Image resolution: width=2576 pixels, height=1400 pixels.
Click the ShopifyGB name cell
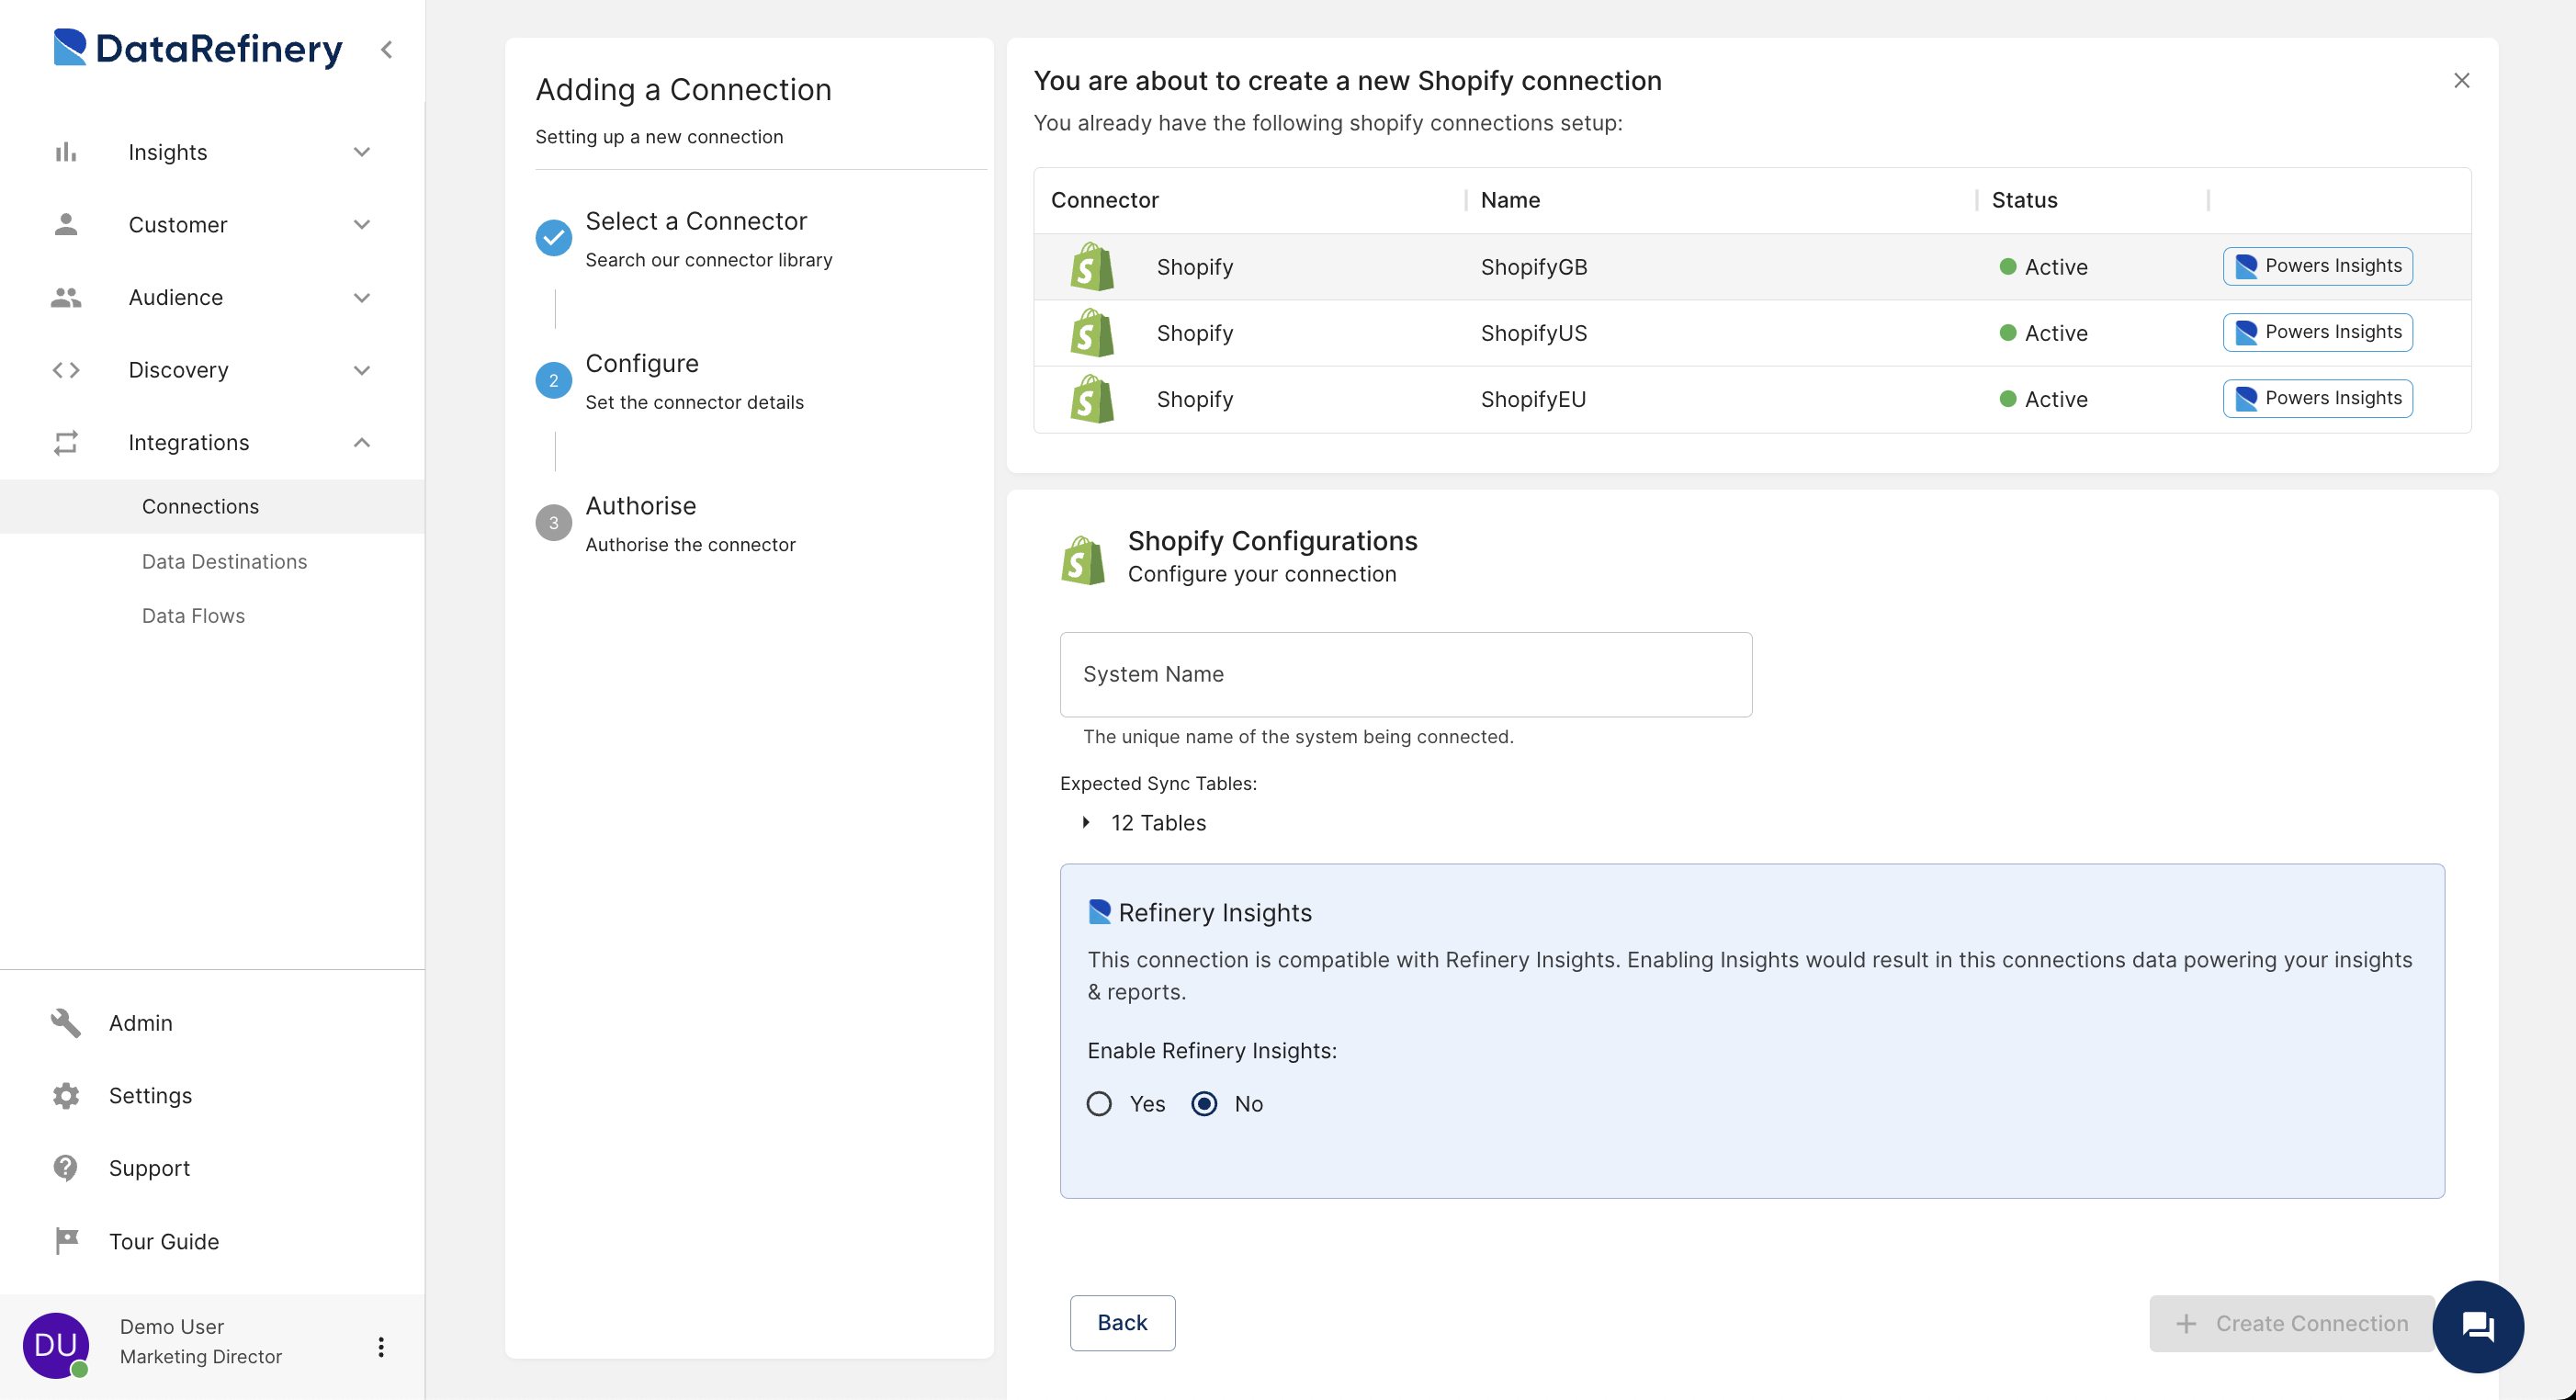tap(1534, 267)
